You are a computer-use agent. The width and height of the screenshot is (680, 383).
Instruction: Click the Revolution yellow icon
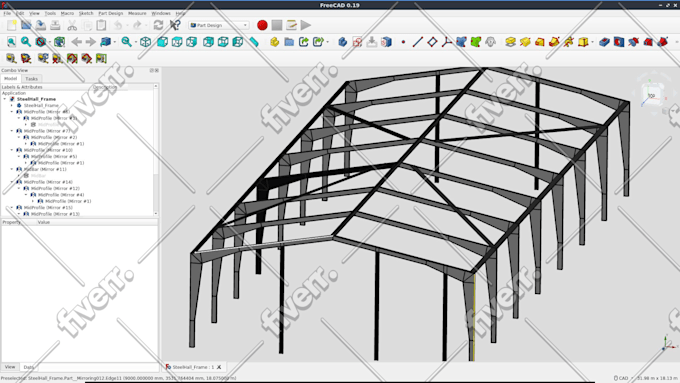pos(525,42)
